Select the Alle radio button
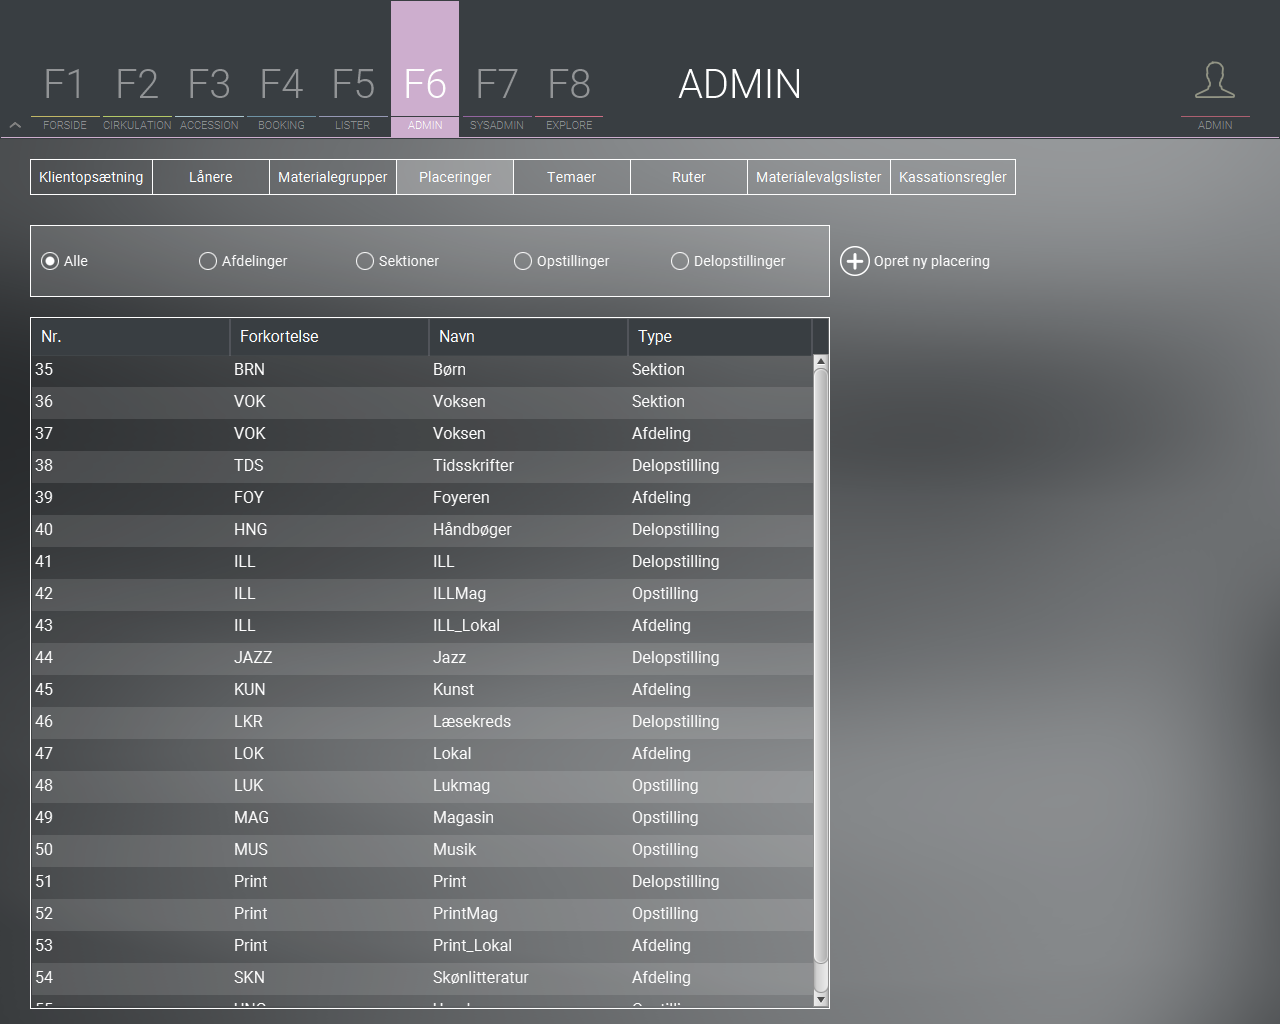Screen dimensions: 1280x1024 [50, 261]
